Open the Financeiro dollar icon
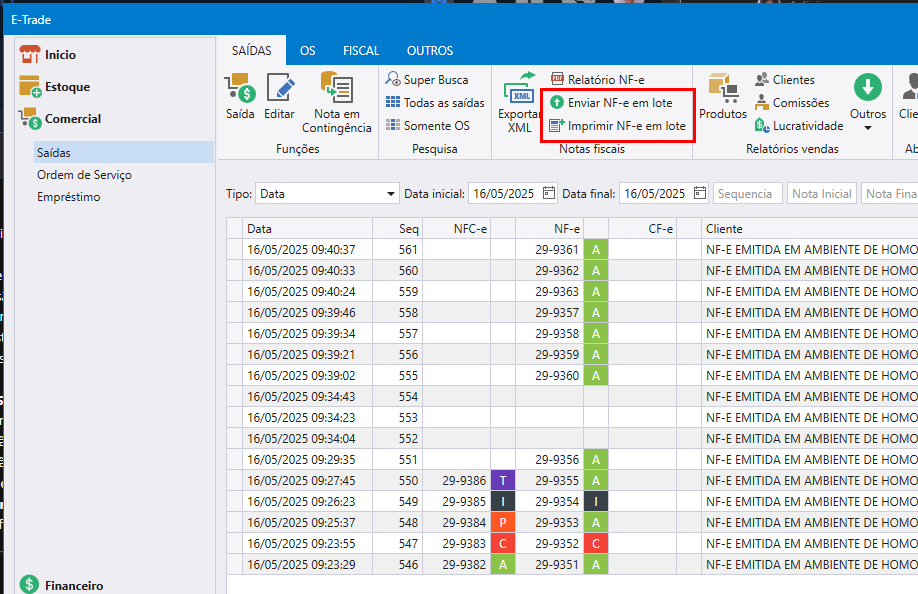Viewport: 918px width, 594px height. pos(29,585)
